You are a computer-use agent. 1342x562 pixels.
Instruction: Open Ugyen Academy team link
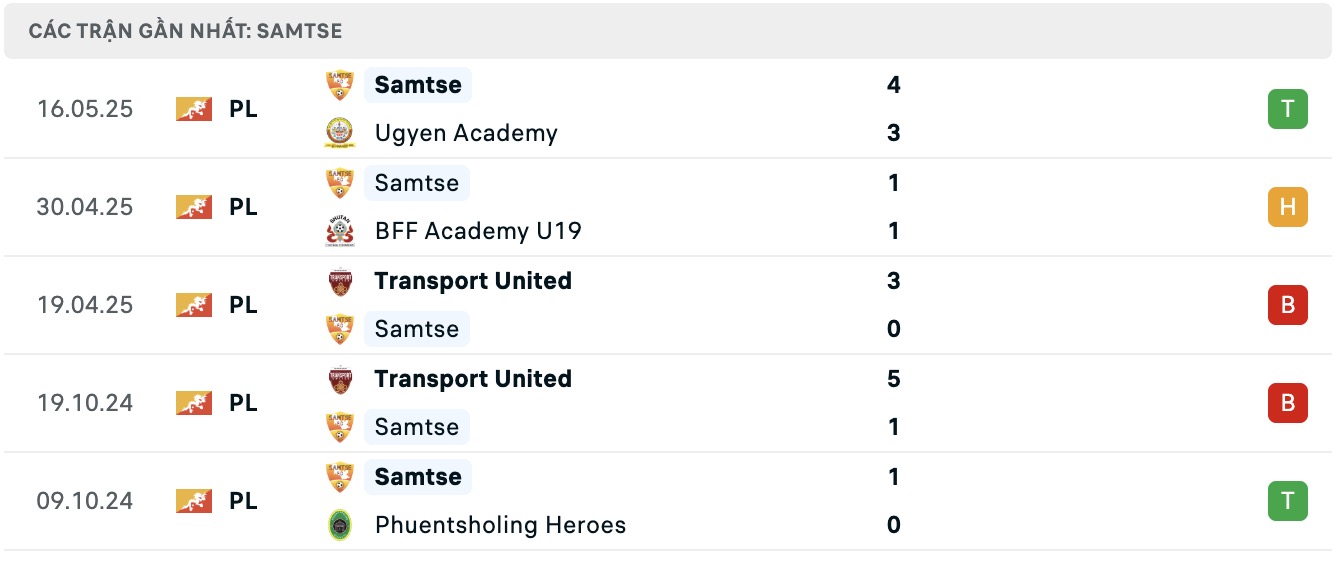pyautogui.click(x=466, y=133)
